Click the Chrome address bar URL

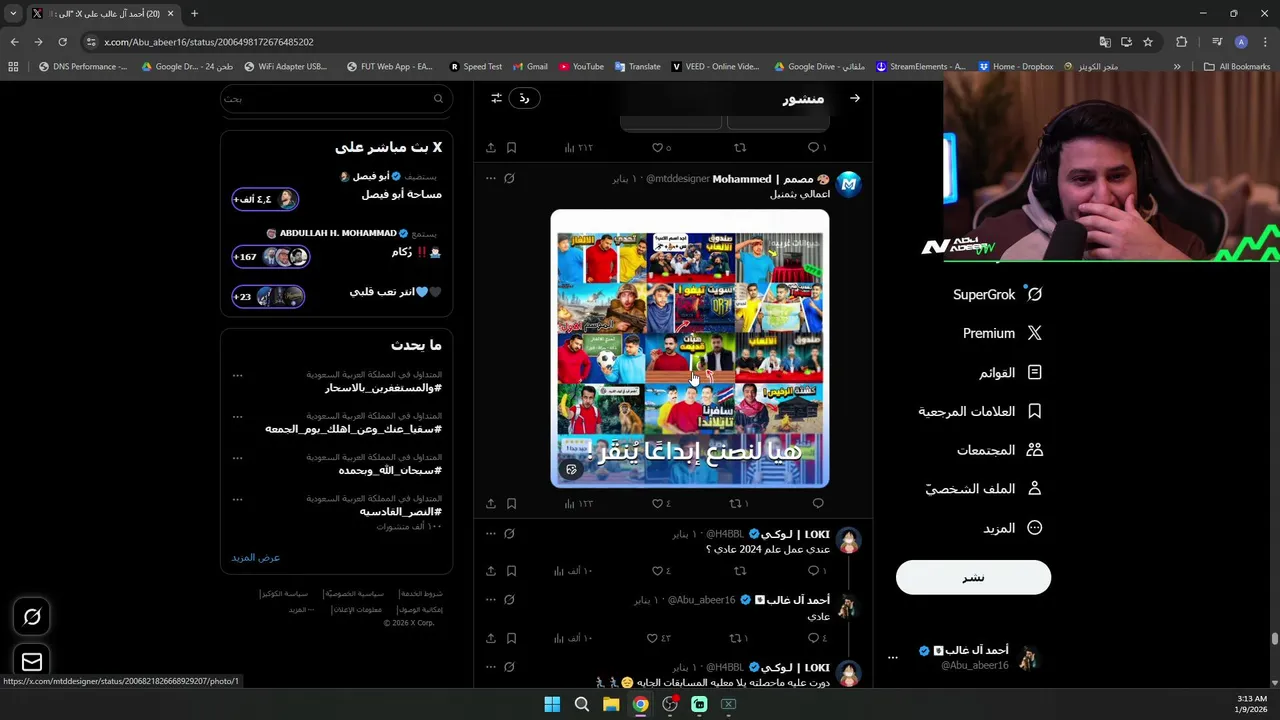point(209,42)
